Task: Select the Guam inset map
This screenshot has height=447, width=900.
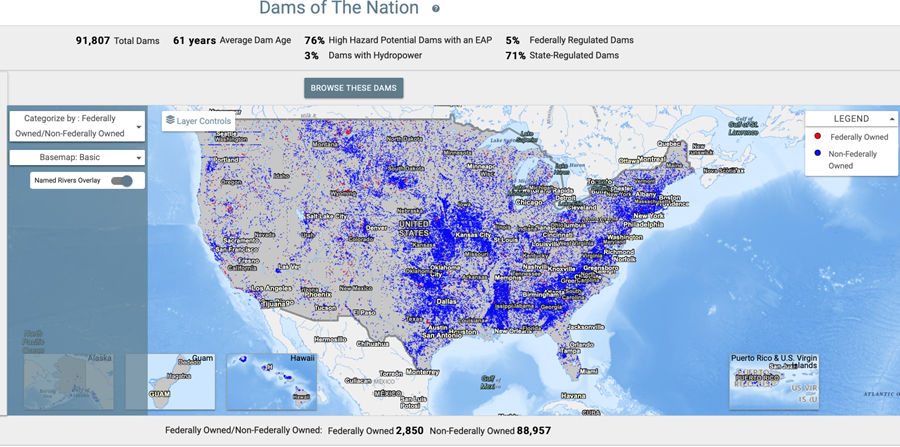Action: (170, 381)
